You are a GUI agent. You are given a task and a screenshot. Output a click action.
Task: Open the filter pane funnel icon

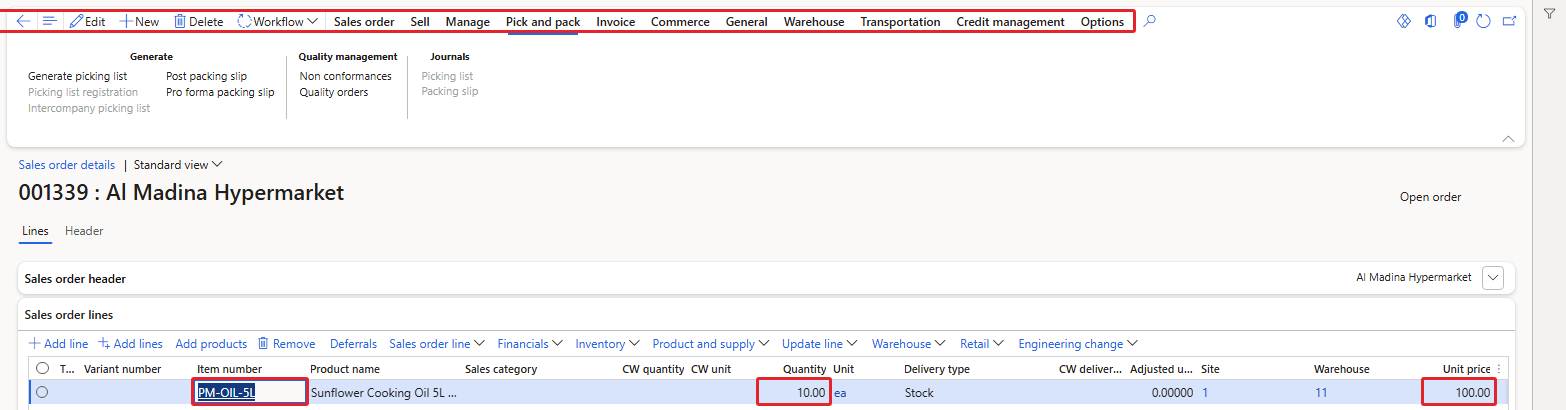pos(1549,13)
